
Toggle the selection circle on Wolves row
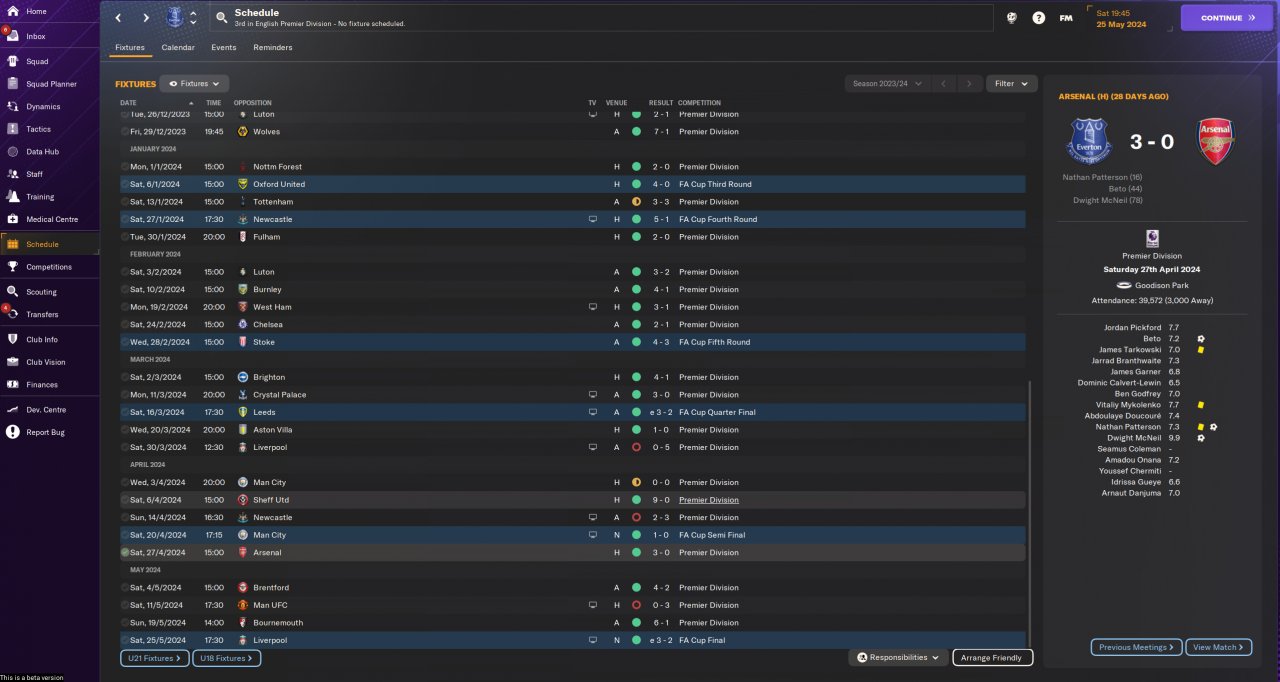point(125,132)
